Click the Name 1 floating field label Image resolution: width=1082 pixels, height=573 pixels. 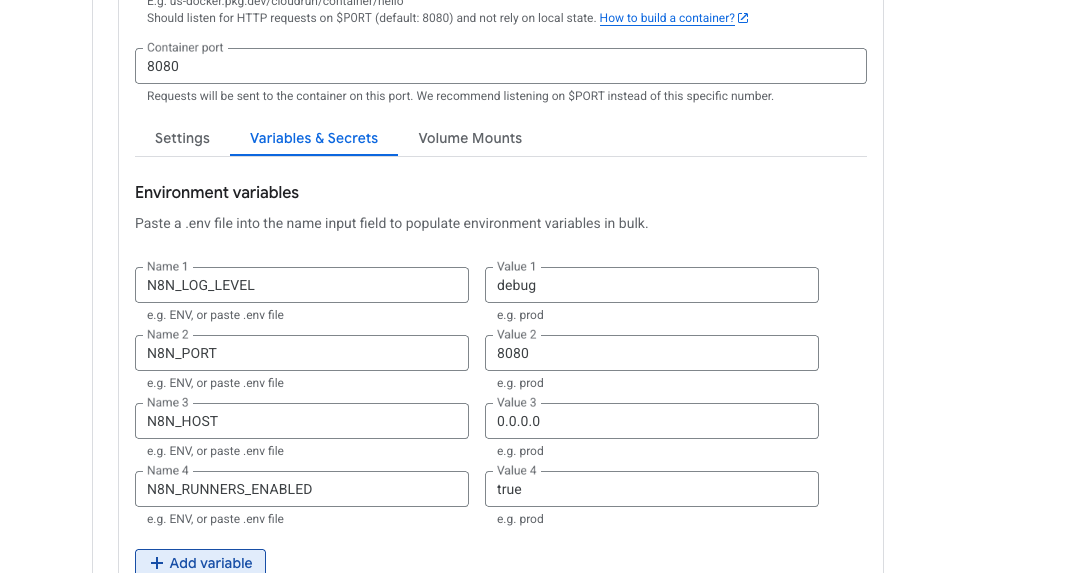pos(167,266)
